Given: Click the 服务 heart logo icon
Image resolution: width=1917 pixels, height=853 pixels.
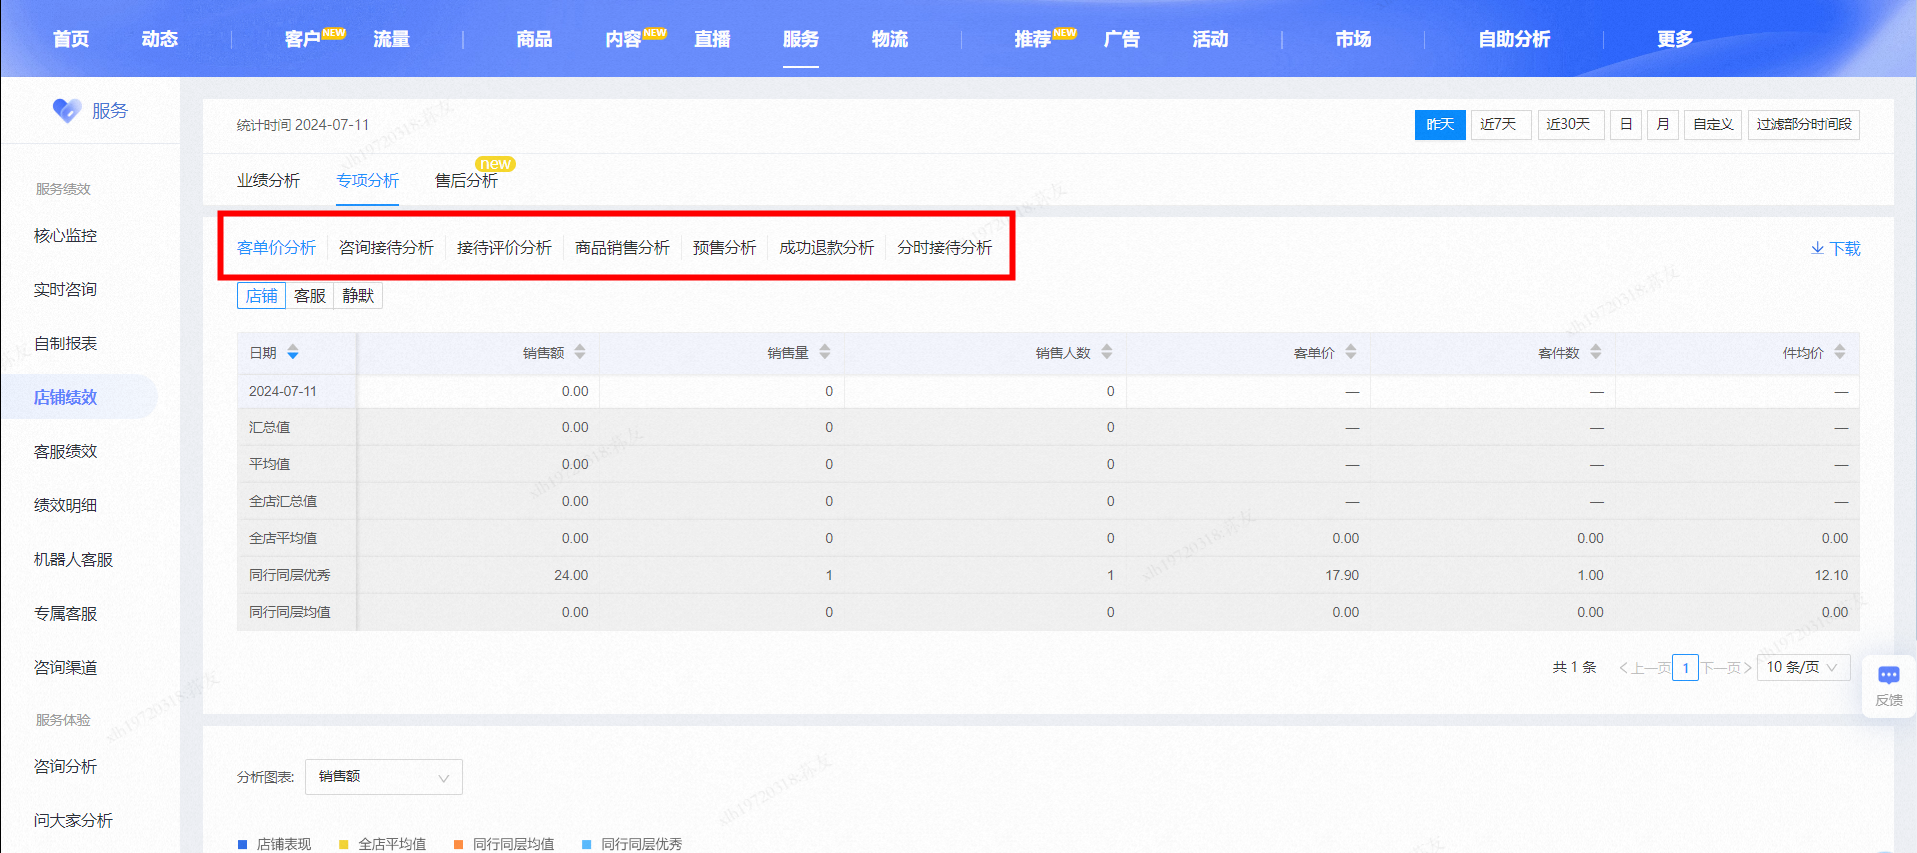Looking at the screenshot, I should [67, 110].
